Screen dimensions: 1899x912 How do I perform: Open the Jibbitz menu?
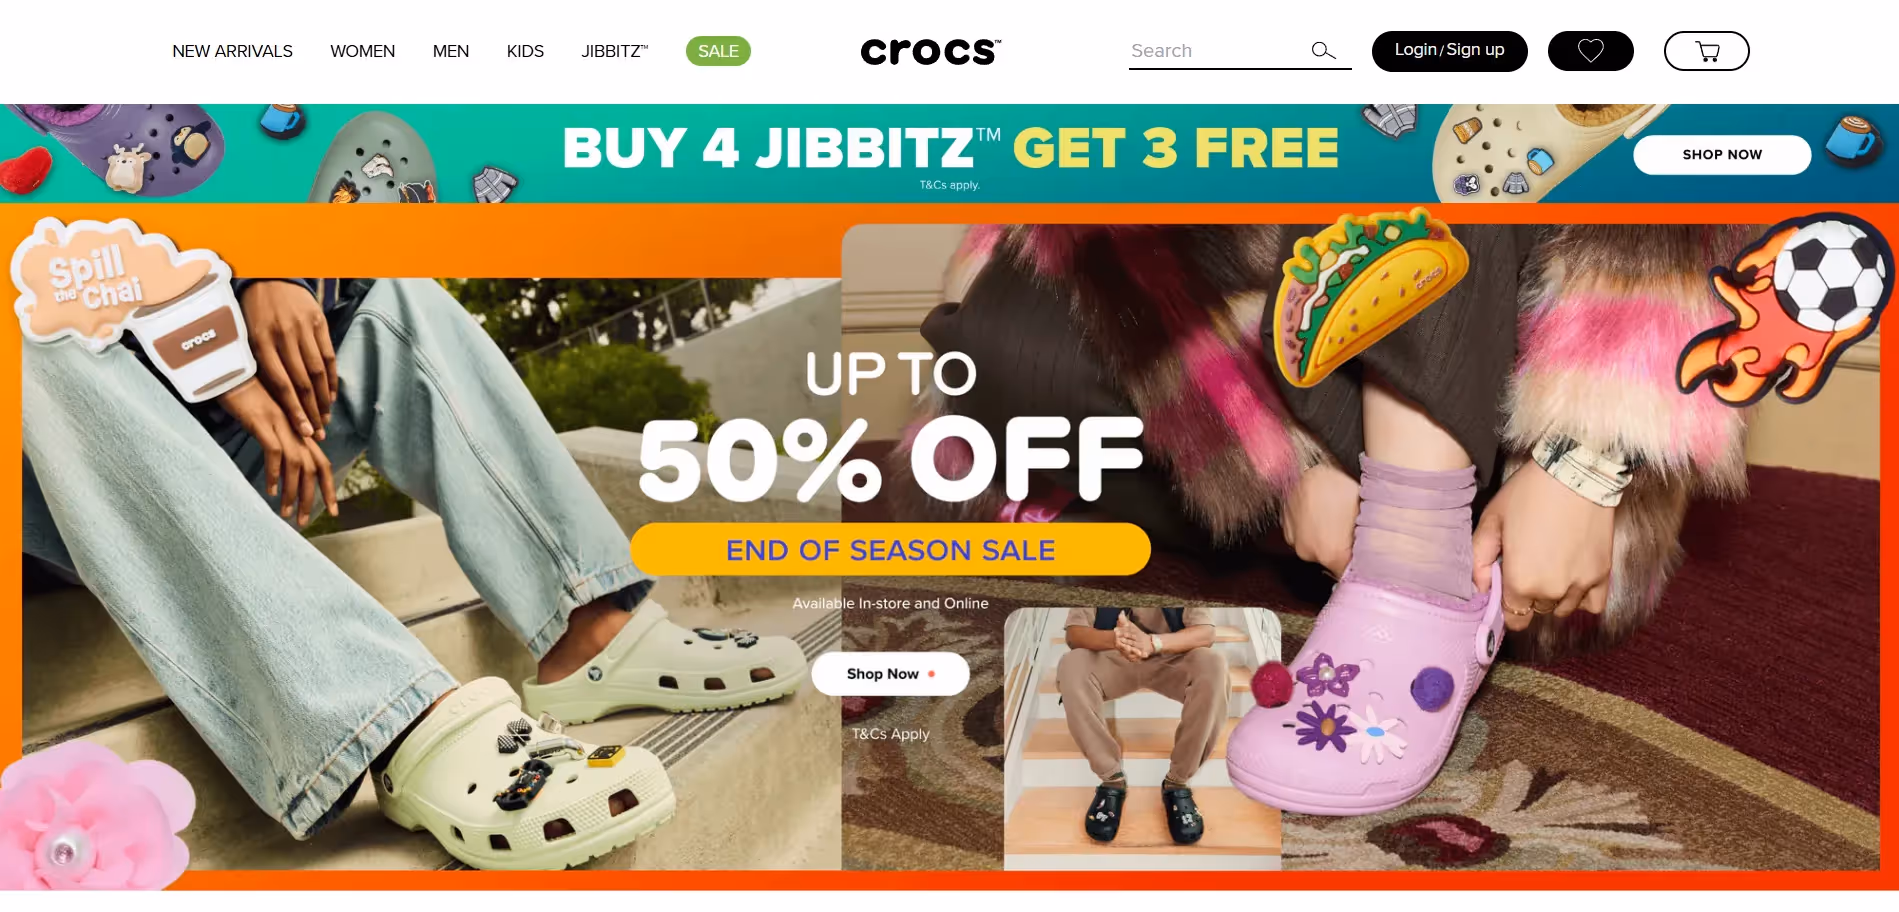pos(614,51)
